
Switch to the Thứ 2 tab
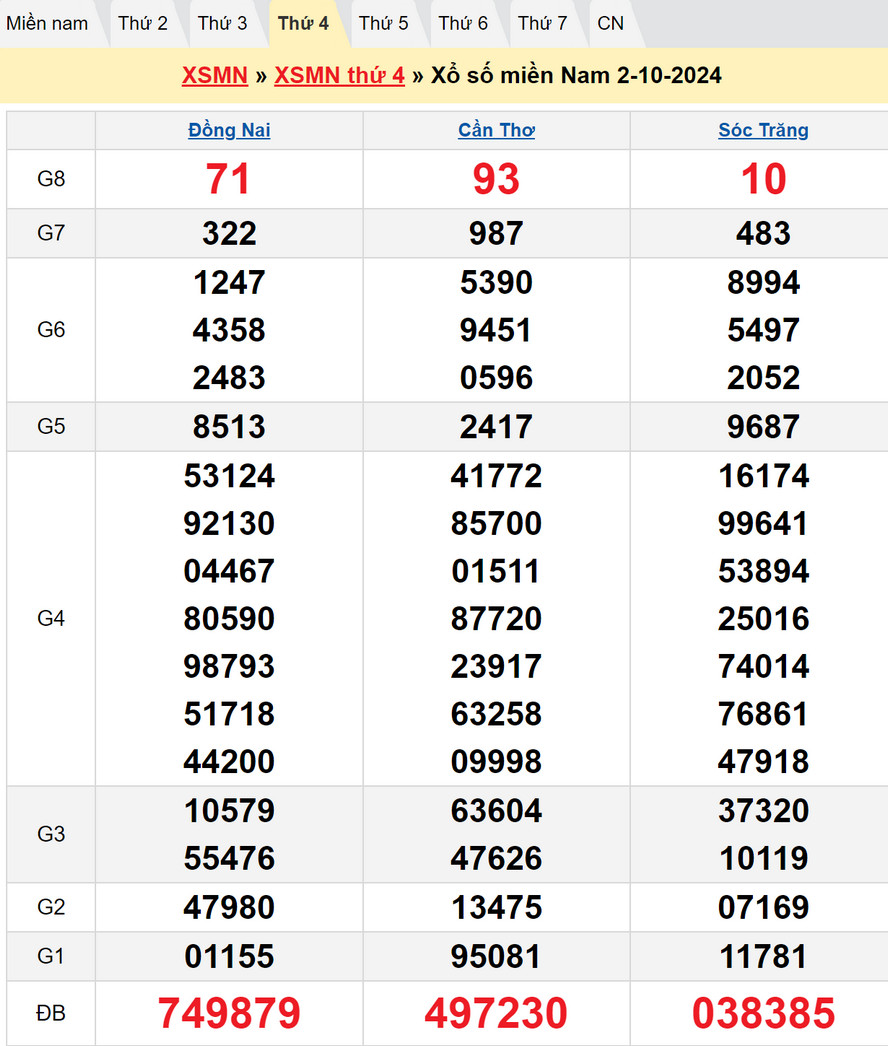pos(143,23)
